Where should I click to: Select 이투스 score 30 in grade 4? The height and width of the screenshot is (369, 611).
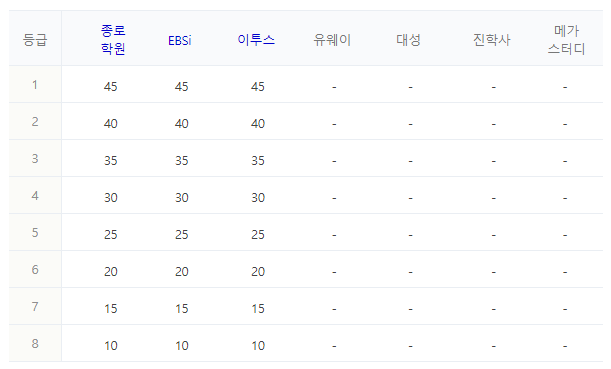(x=258, y=198)
